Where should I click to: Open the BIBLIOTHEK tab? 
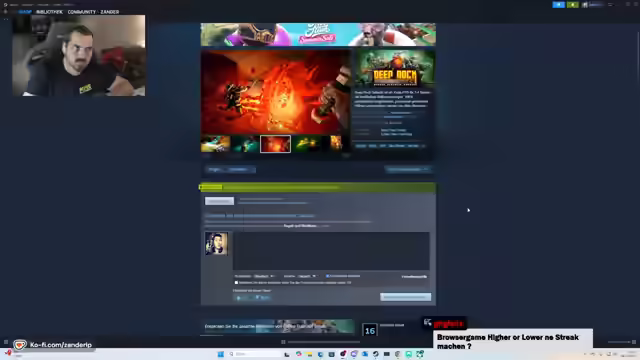pos(49,12)
